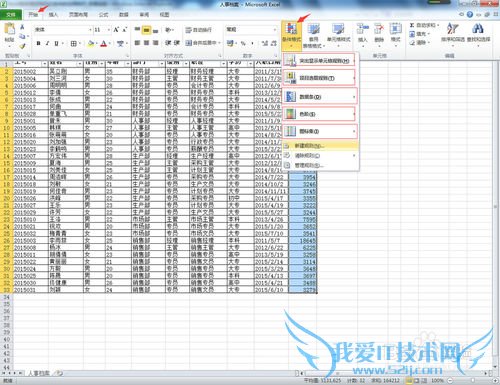Expand Font group dialog launcher

[127, 56]
